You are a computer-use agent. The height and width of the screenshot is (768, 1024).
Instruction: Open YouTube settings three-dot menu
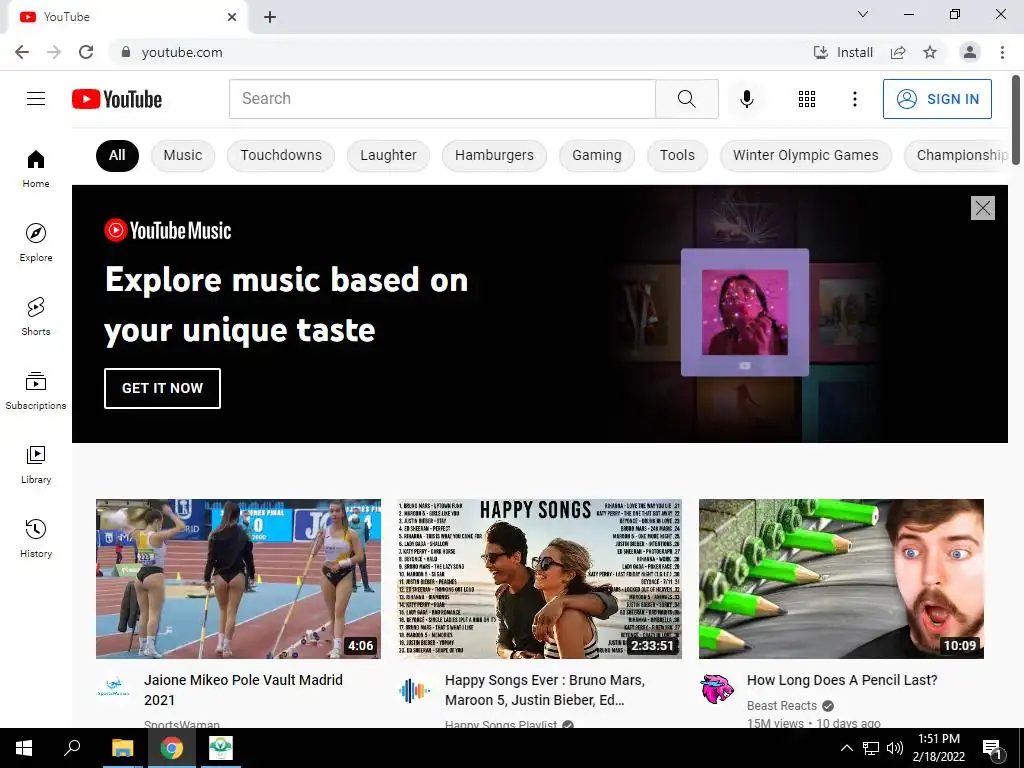[x=854, y=99]
